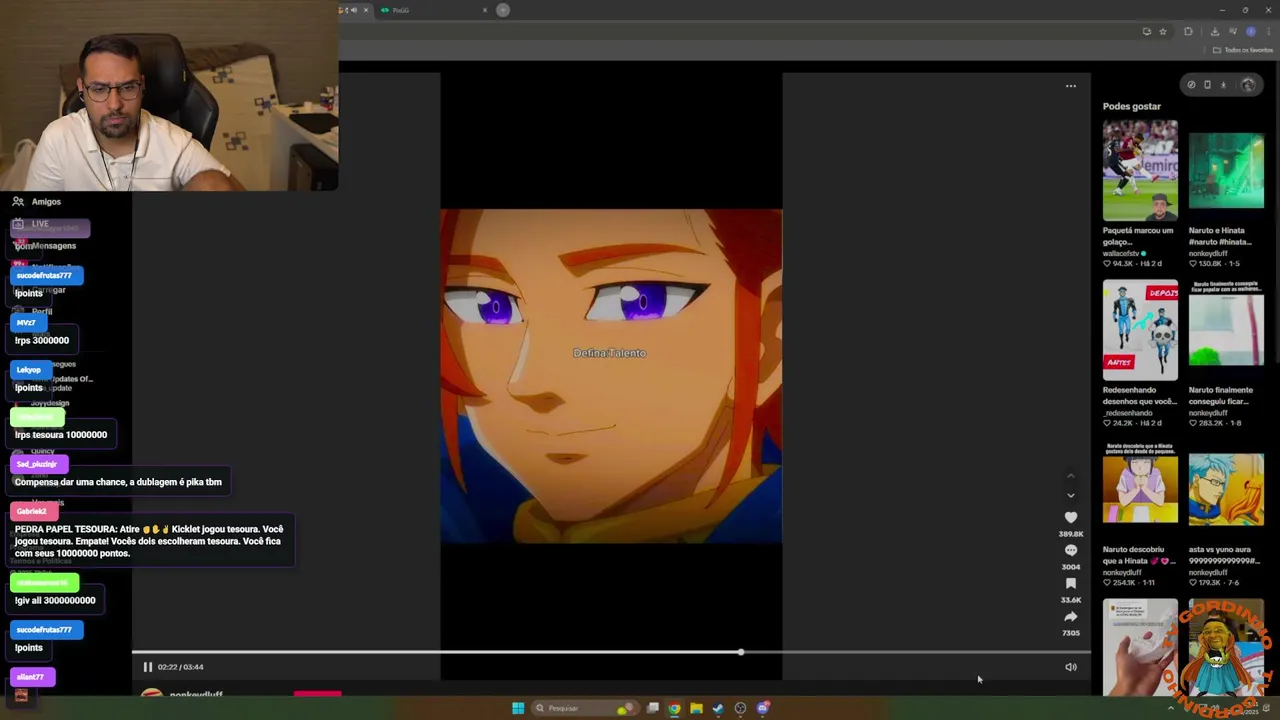This screenshot has height=720, width=1280.
Task: Click the 'Paquetá marcou um golaço...' title text
Action: click(x=1138, y=236)
